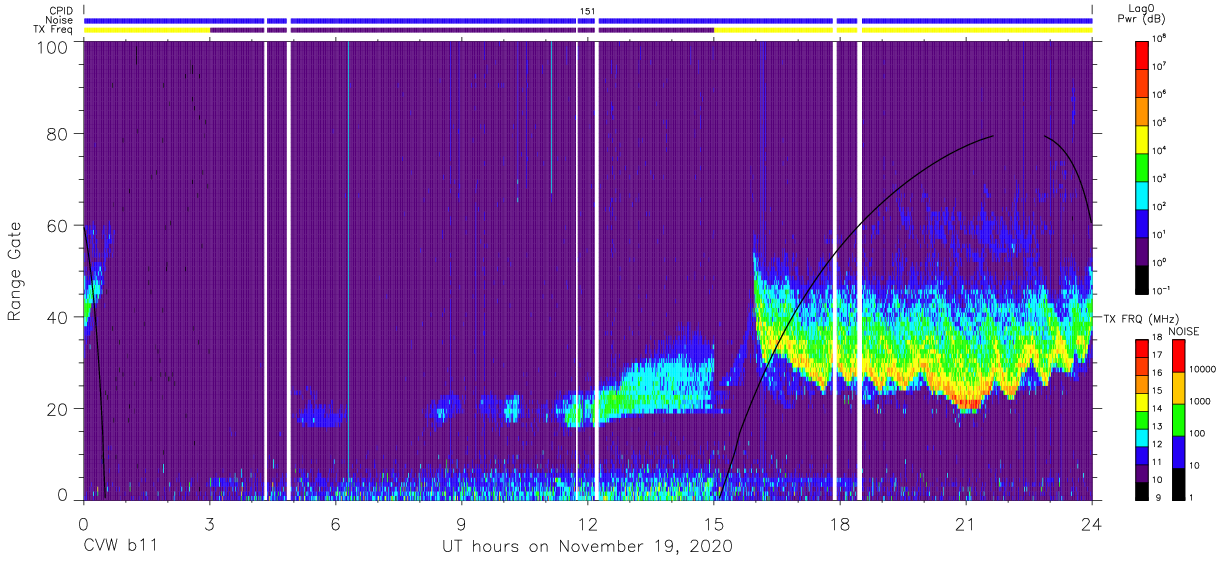Click the x-axis tick label '3'
This screenshot has height=567, width=1228.
(210, 523)
